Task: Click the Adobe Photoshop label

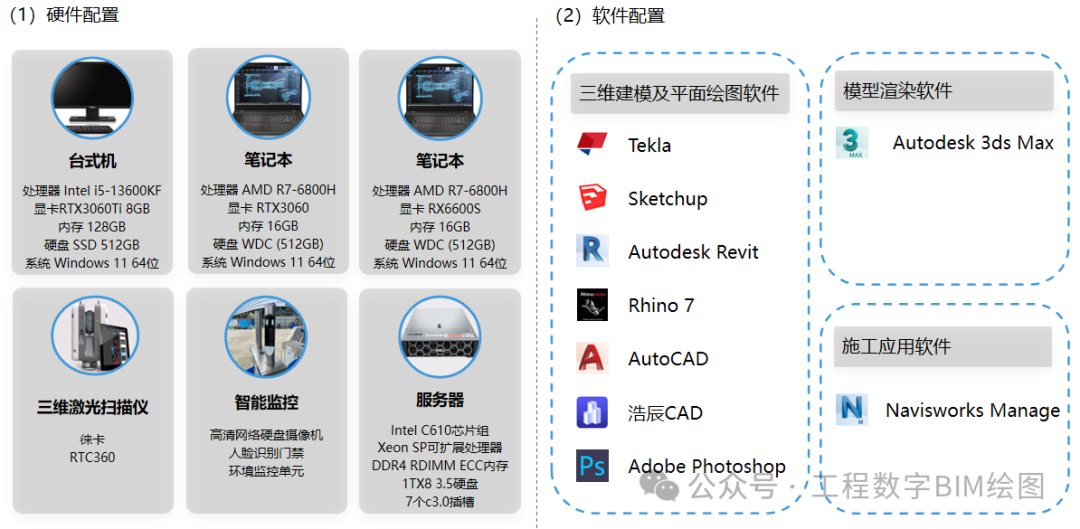Action: click(x=707, y=467)
